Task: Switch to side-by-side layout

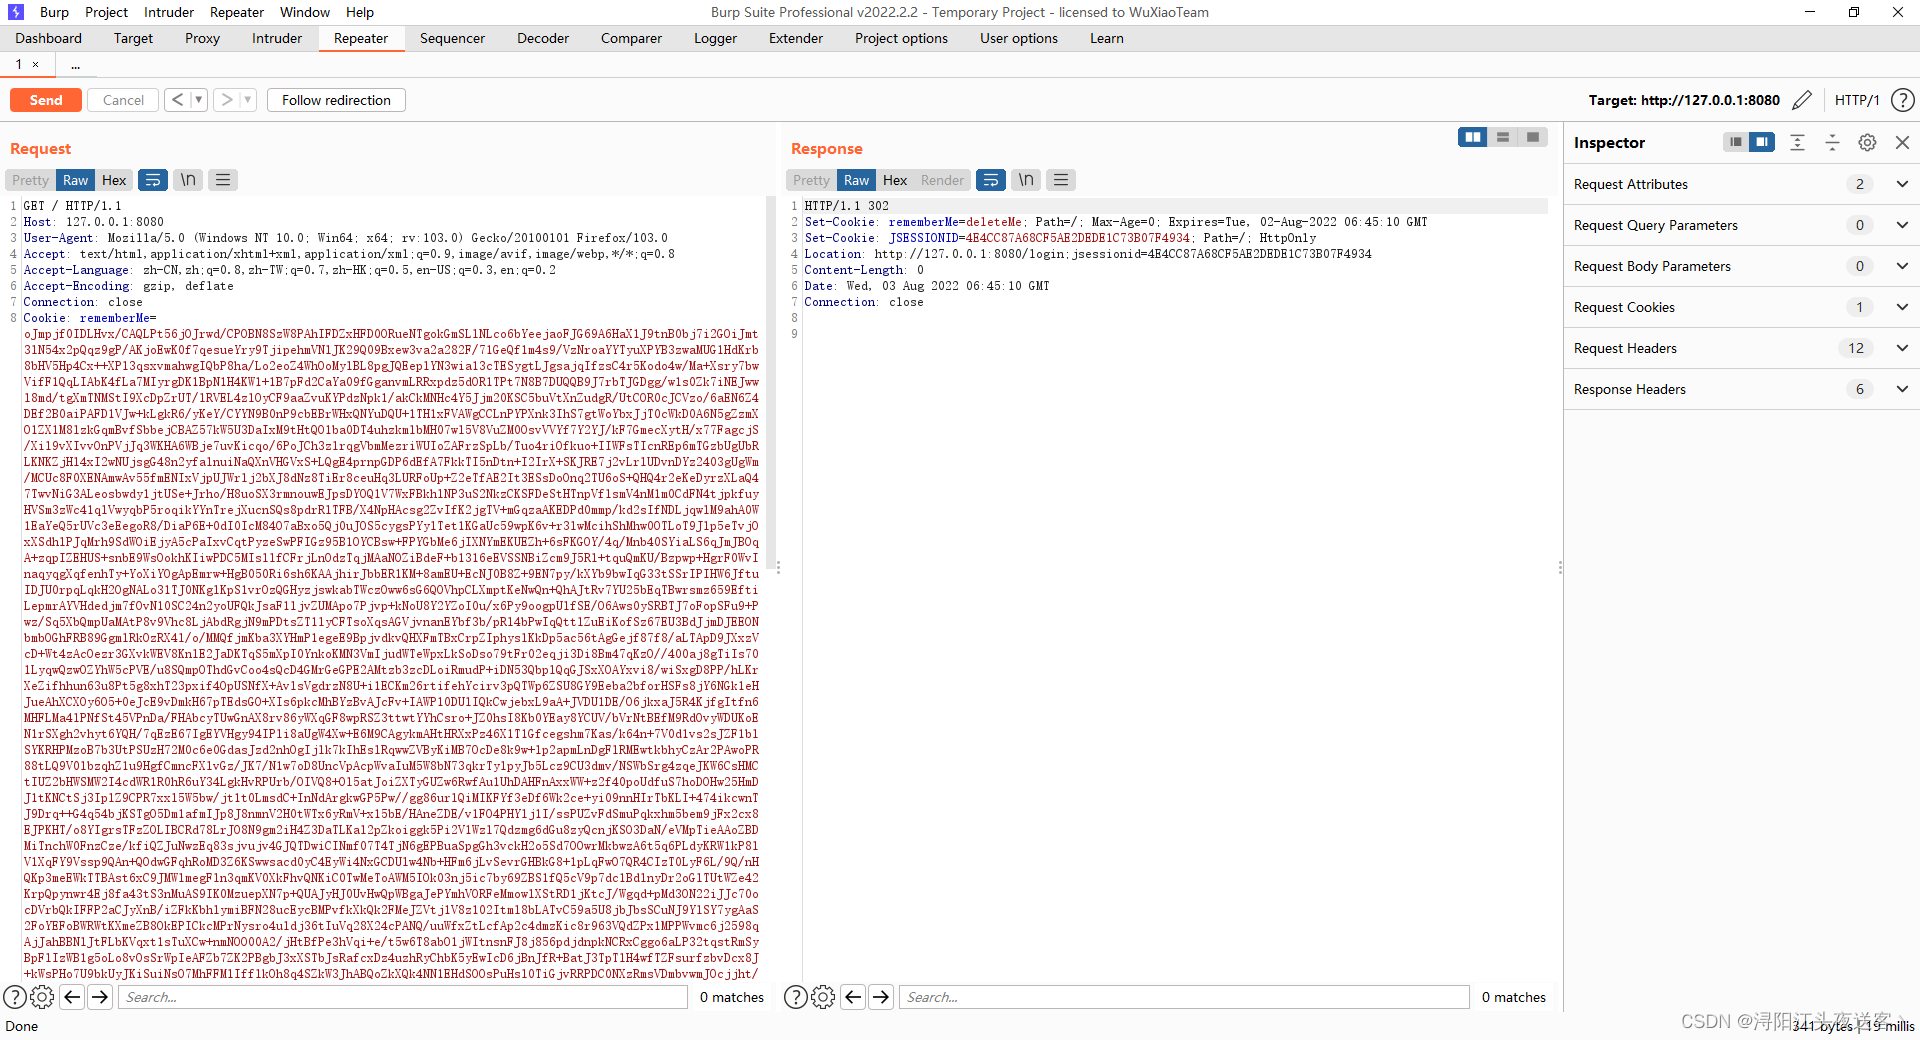Action: point(1472,137)
